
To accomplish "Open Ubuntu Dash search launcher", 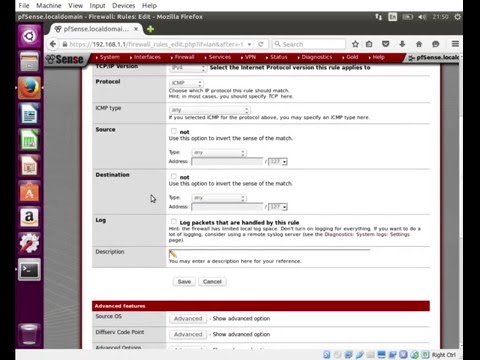I will [x=29, y=36].
